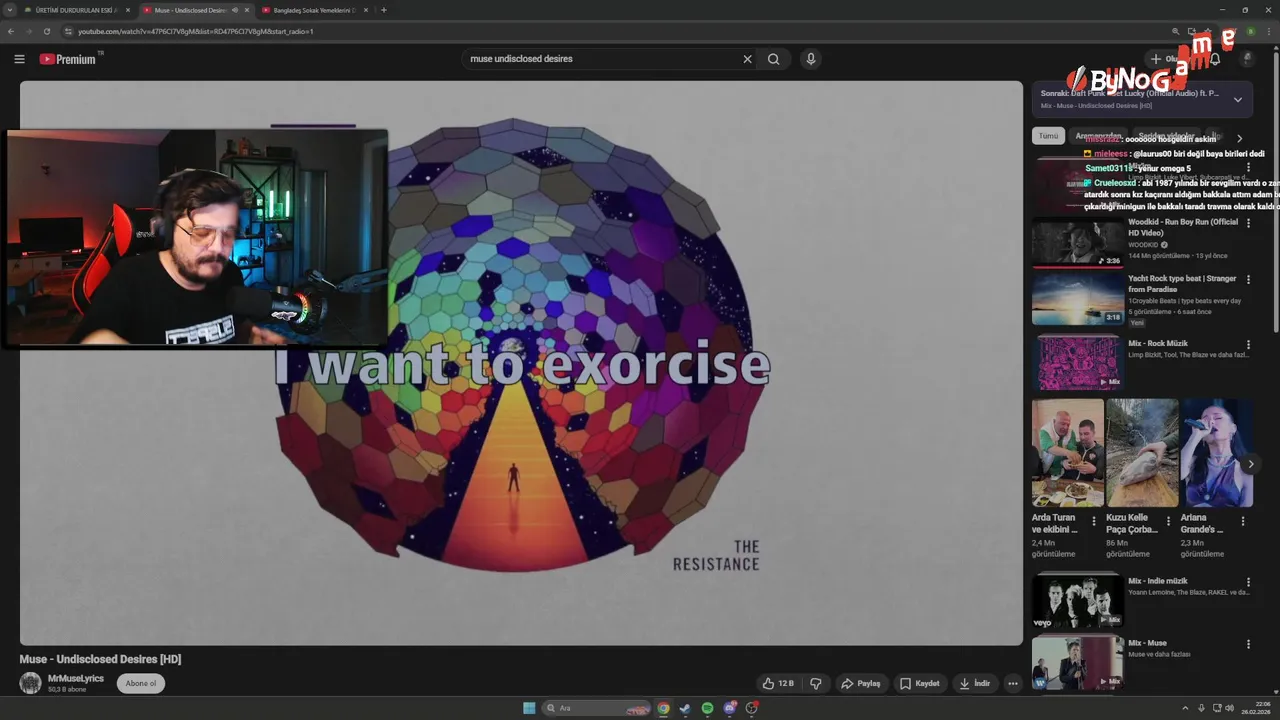Switch to Bangladeş Sokak Yemeklerini tab
This screenshot has height=720, width=1280.
[314, 10]
